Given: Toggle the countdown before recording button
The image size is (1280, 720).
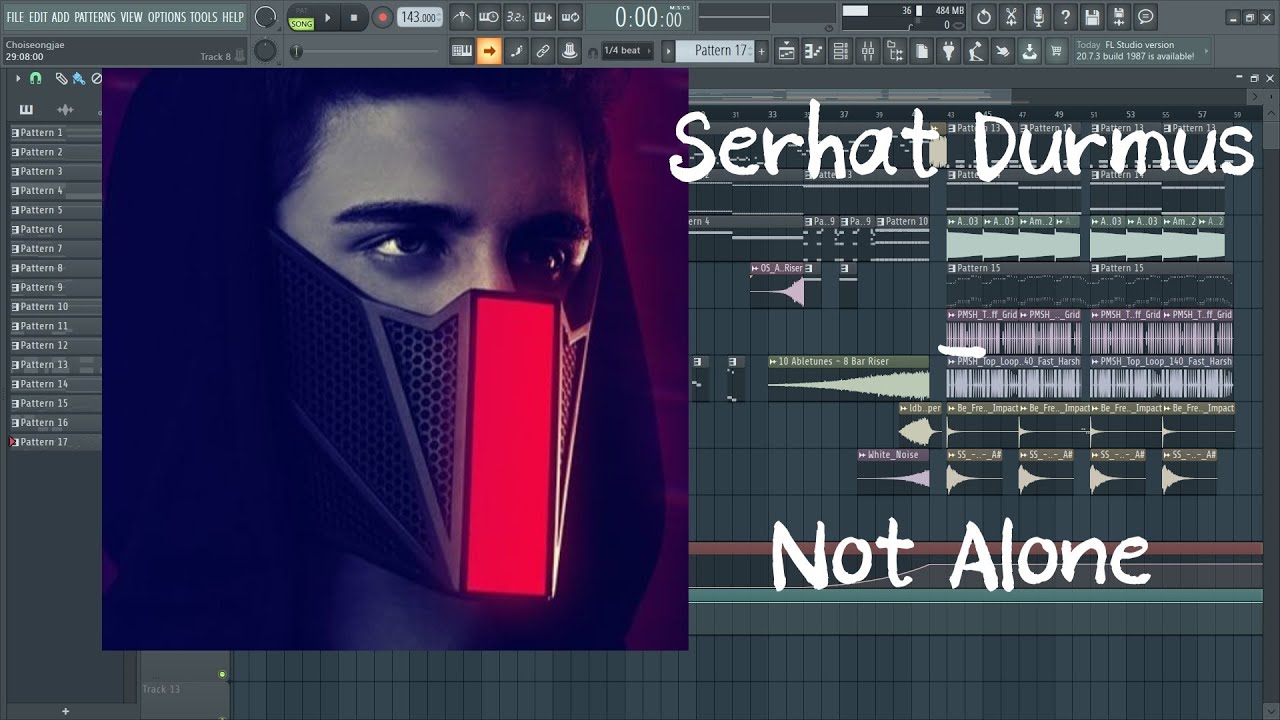Looking at the screenshot, I should (x=515, y=17).
